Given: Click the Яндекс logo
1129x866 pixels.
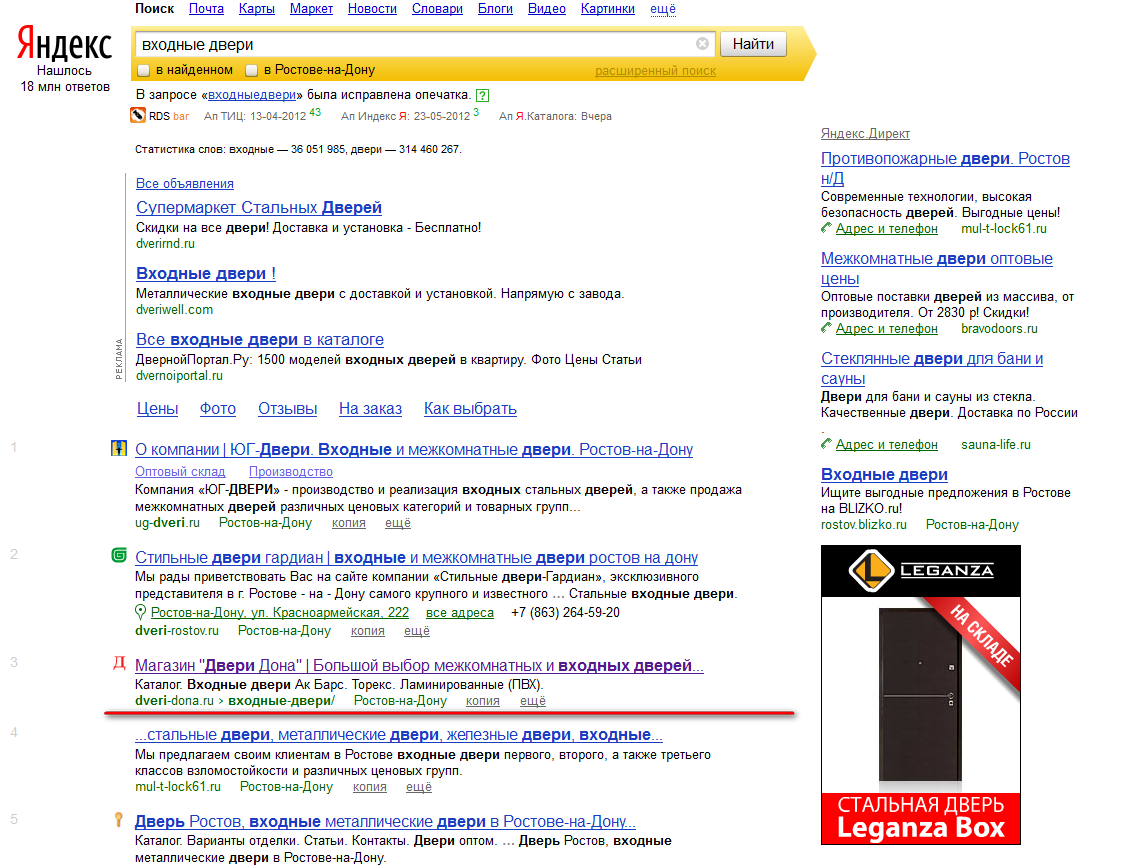Looking at the screenshot, I should (x=64, y=43).
